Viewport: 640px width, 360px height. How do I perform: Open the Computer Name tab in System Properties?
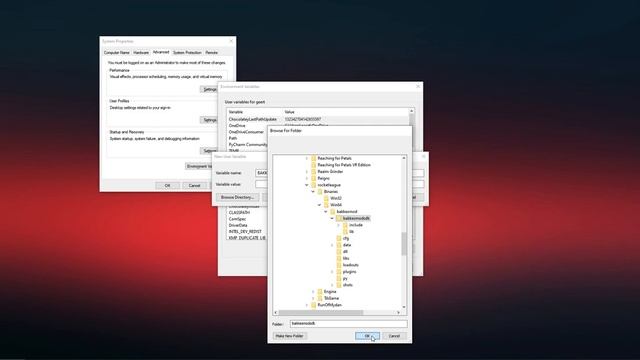[x=116, y=53]
